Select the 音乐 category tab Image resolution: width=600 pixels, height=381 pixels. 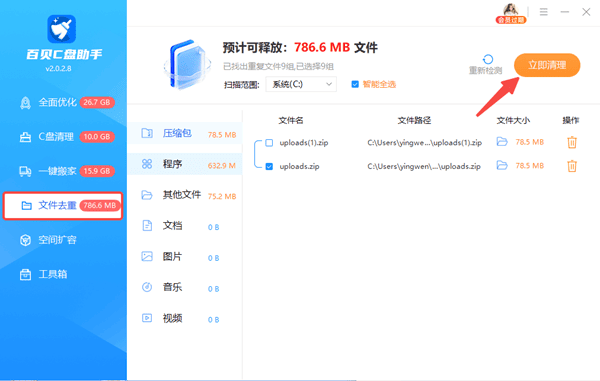tap(185, 287)
